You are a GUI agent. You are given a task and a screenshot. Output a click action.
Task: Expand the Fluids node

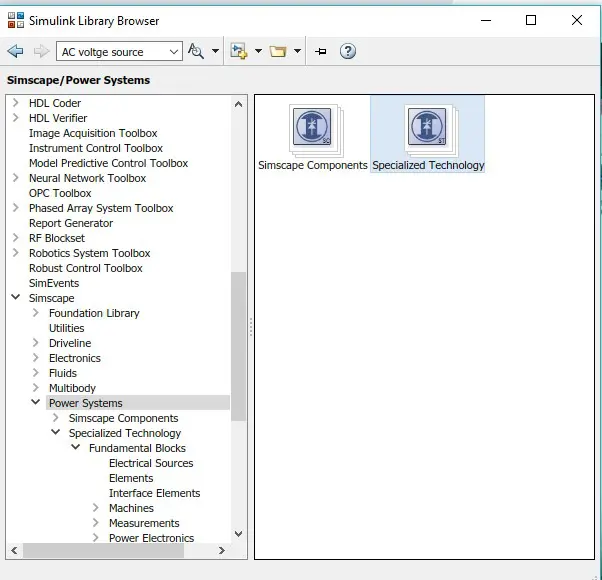(35, 372)
